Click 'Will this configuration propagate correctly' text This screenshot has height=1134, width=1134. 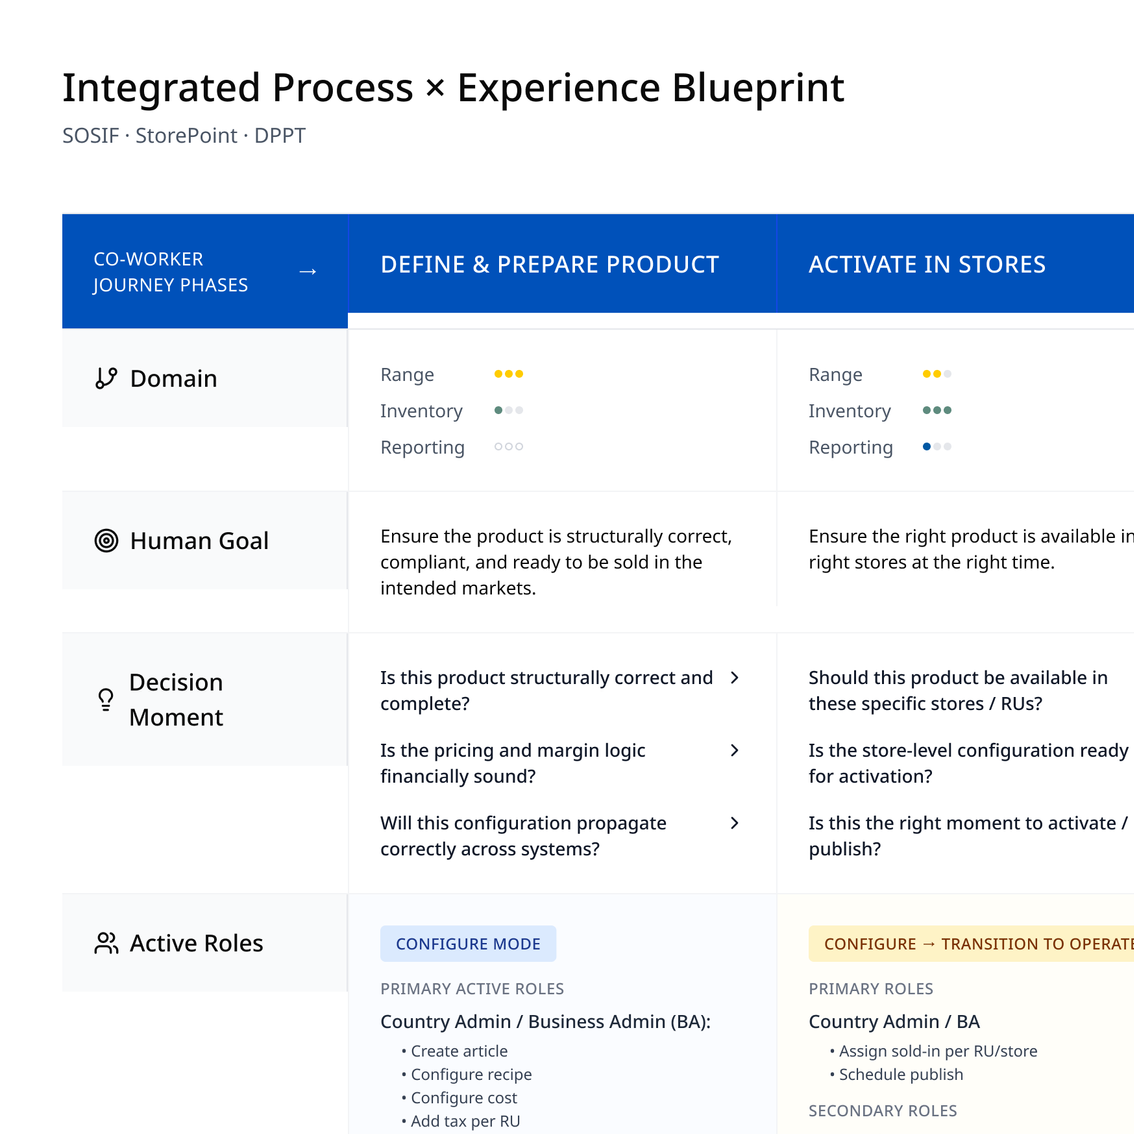tap(524, 836)
